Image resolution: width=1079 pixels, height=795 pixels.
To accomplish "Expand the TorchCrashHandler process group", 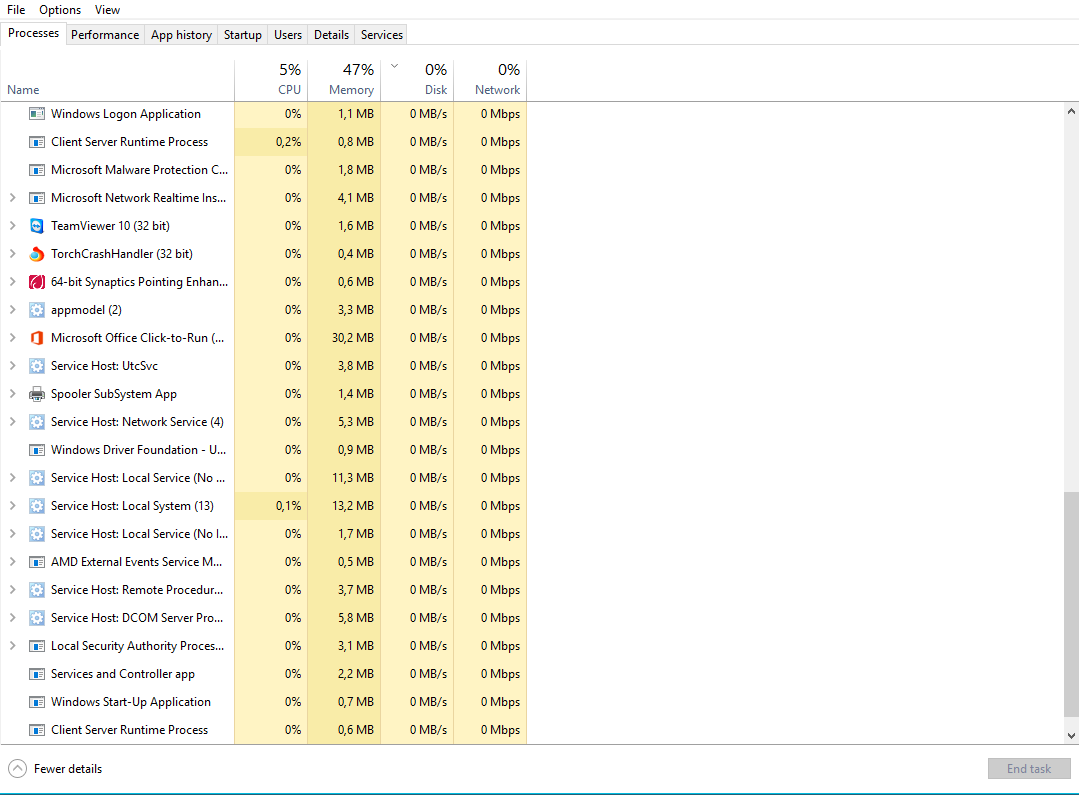I will pos(12,254).
